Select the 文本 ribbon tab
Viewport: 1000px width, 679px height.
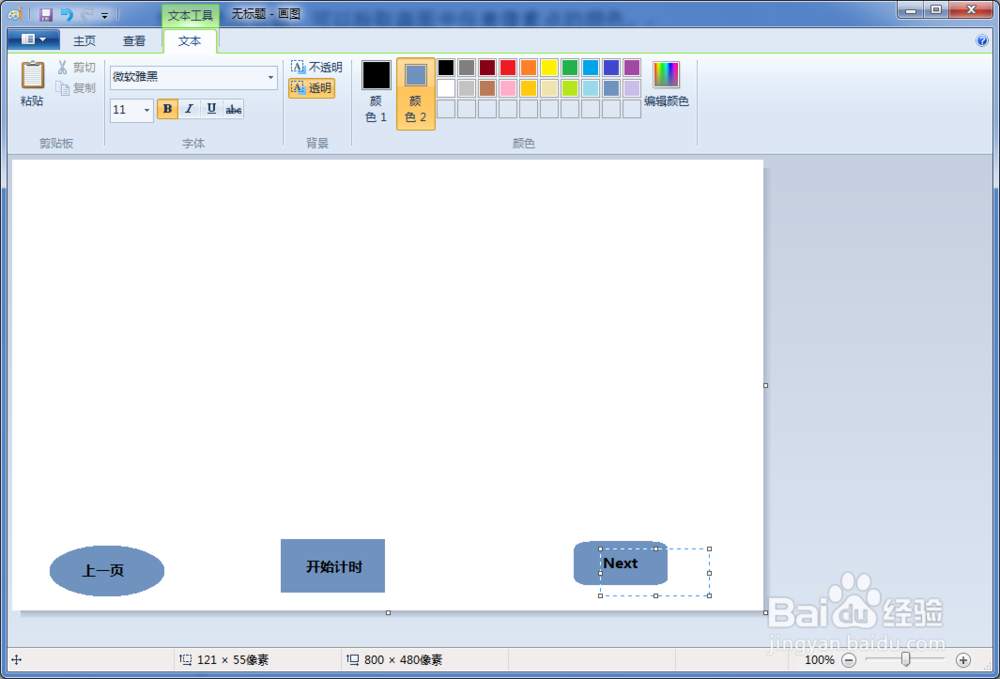coord(189,41)
